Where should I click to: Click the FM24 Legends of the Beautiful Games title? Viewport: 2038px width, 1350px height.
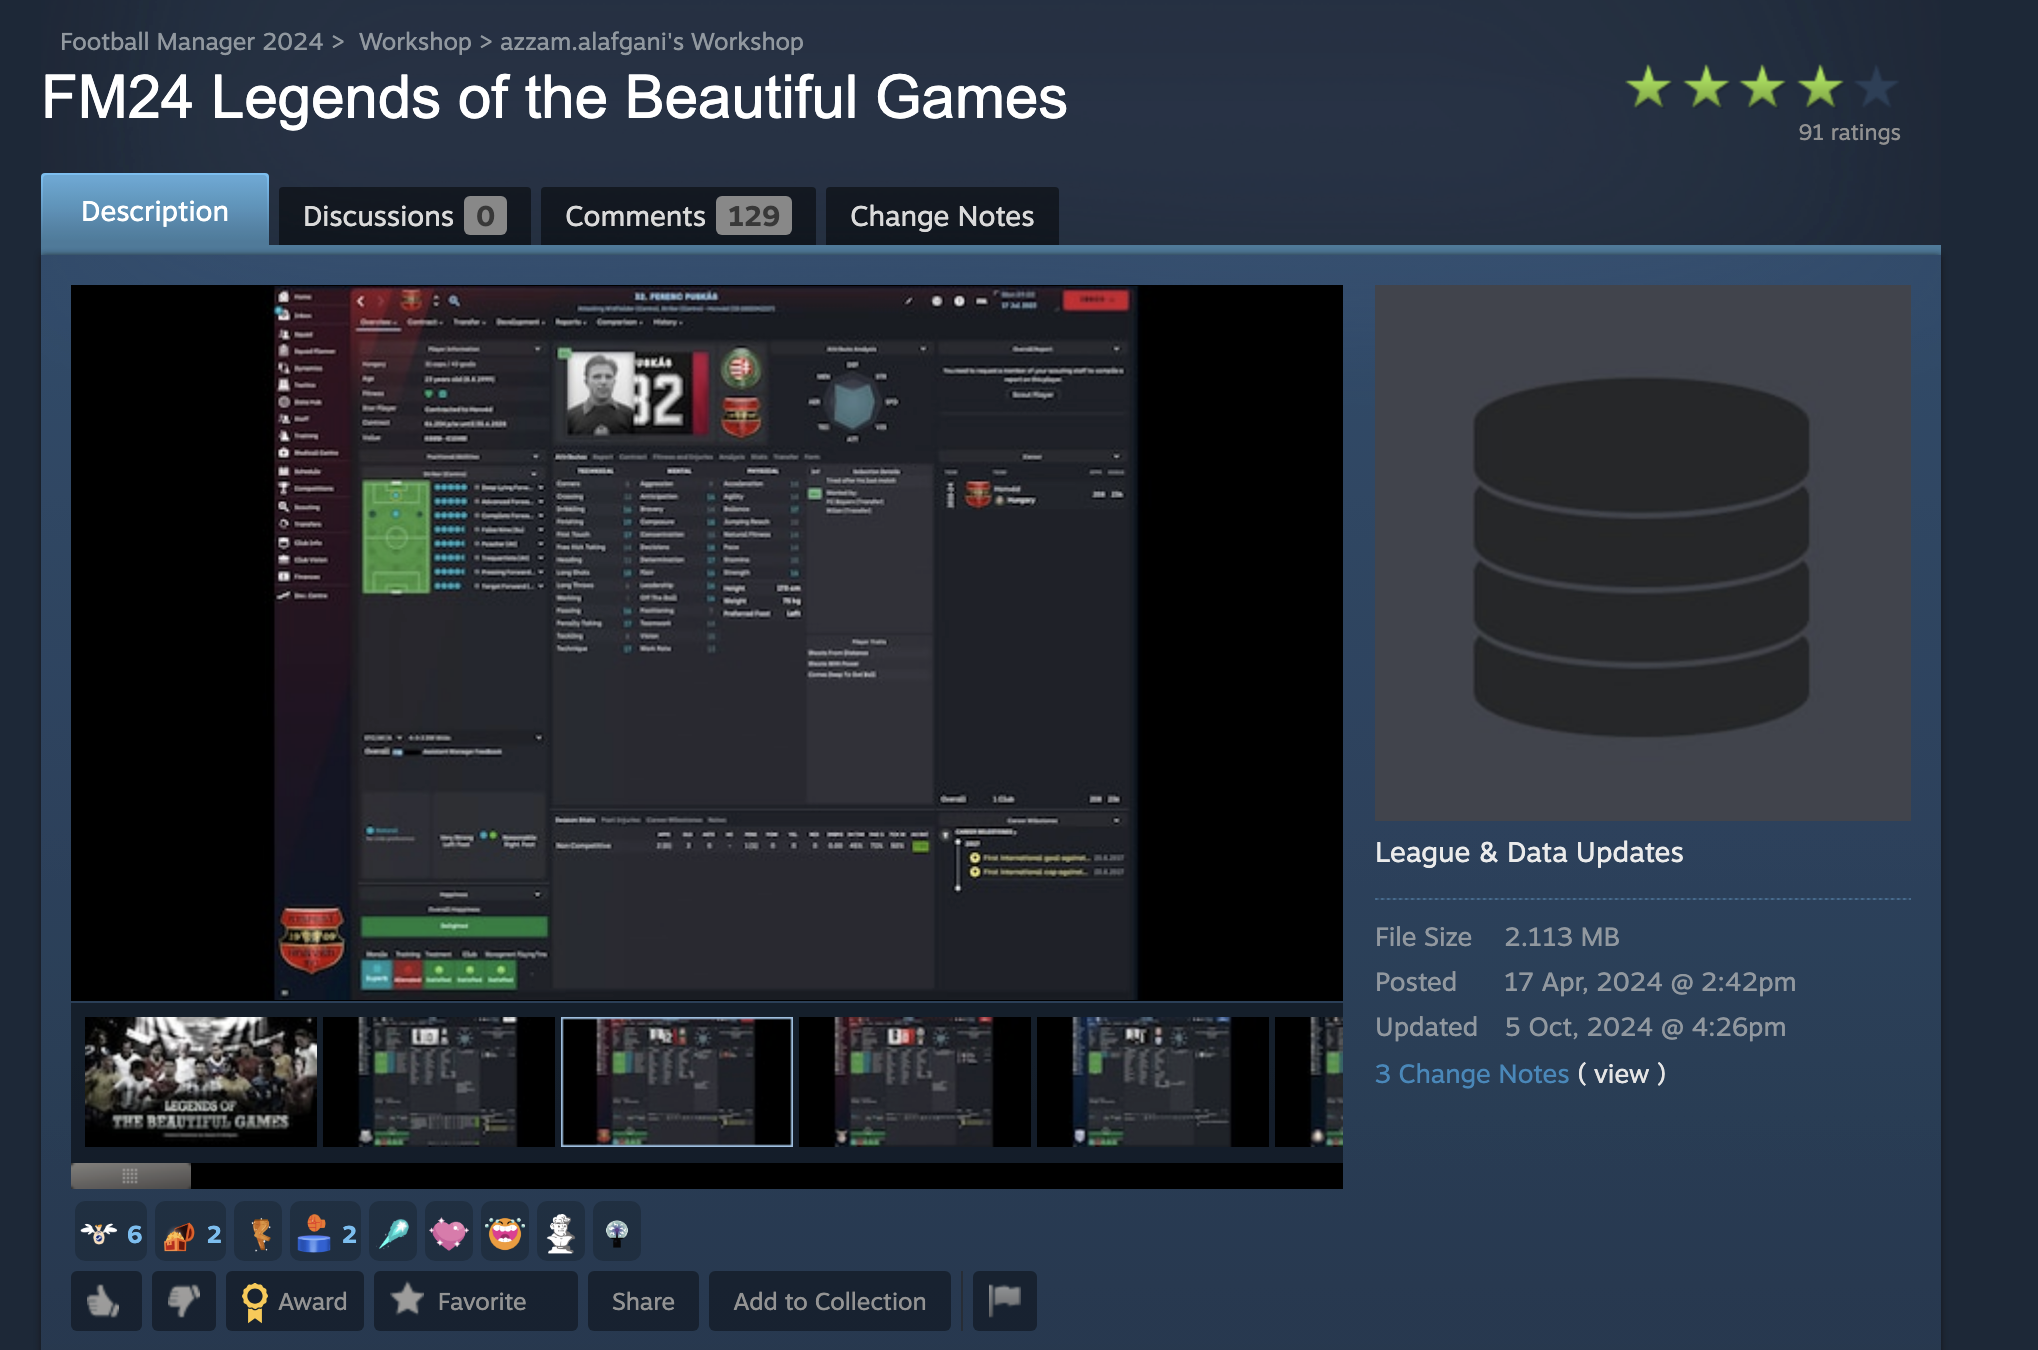tap(555, 98)
